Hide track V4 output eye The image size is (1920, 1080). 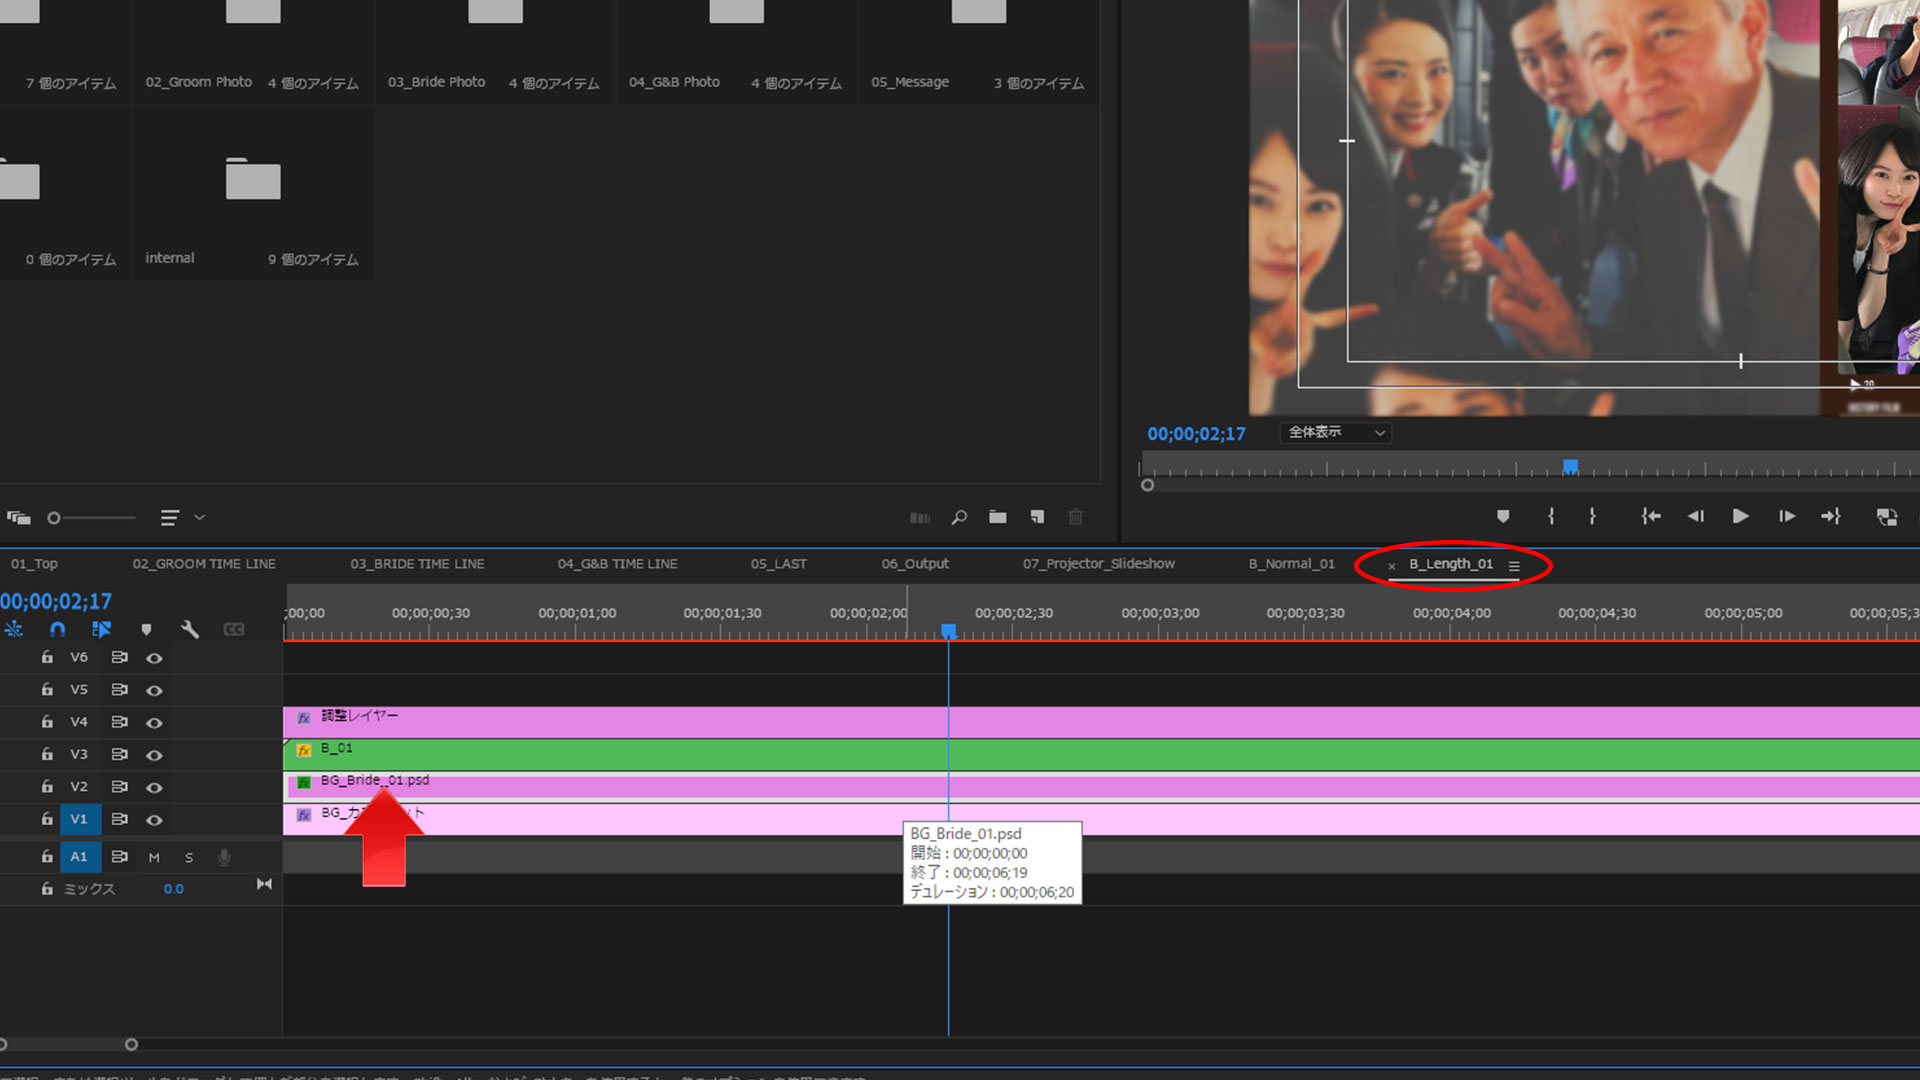point(154,722)
